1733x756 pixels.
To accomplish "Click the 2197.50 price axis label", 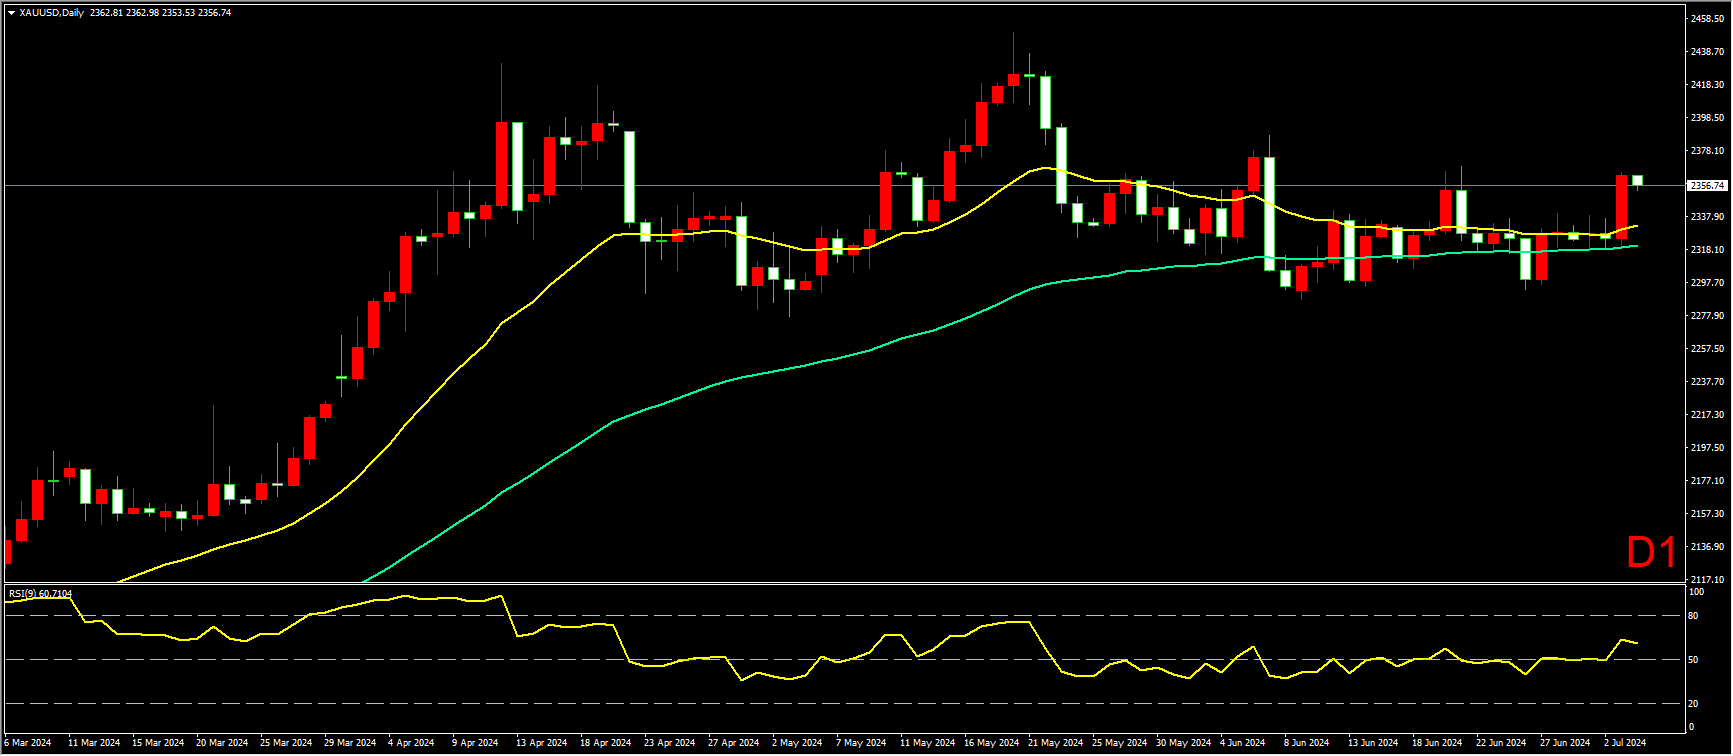I will (1706, 448).
